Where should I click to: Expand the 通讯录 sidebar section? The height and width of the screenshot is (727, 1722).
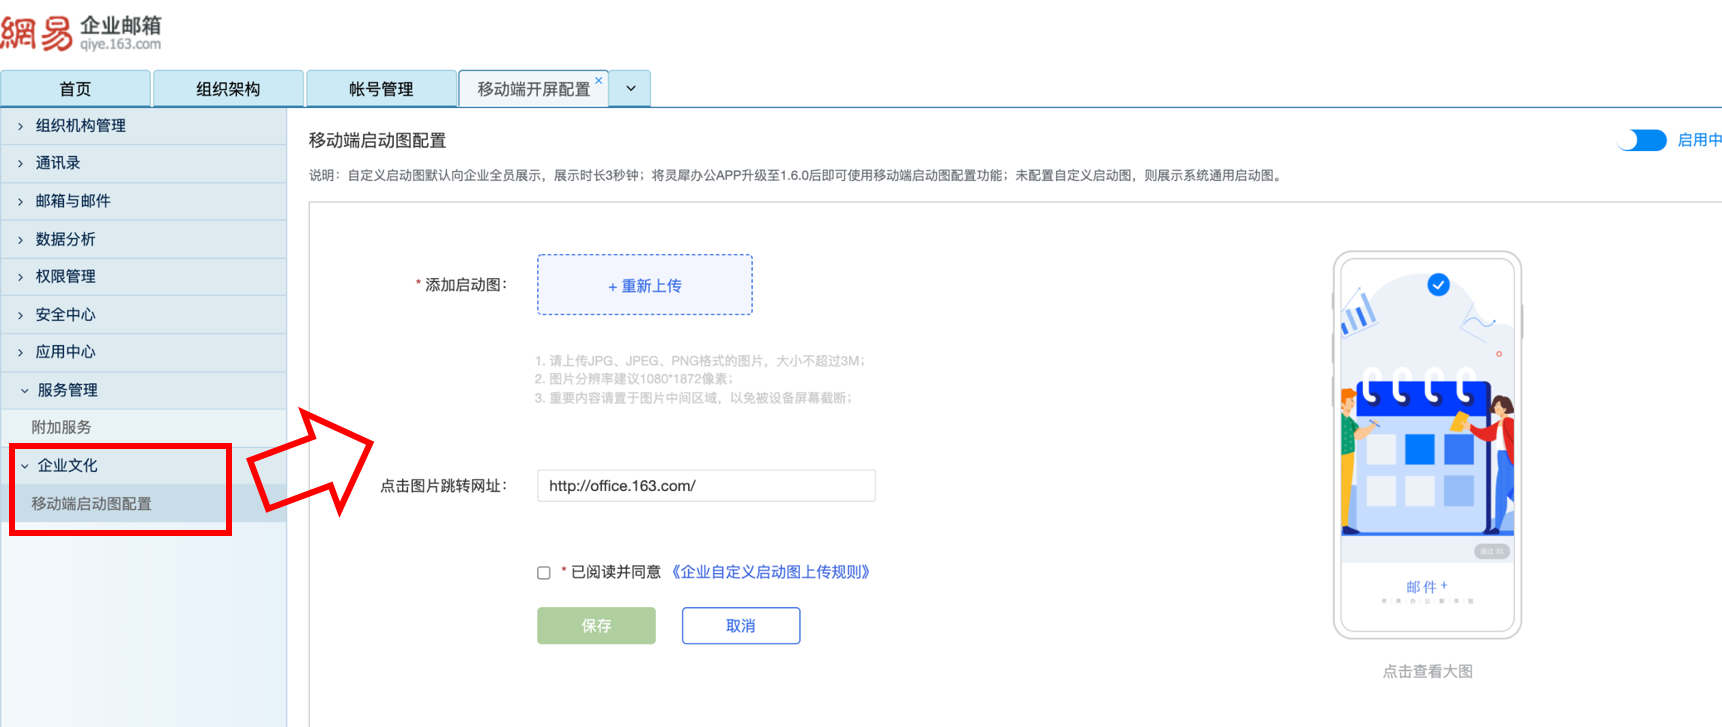(58, 163)
